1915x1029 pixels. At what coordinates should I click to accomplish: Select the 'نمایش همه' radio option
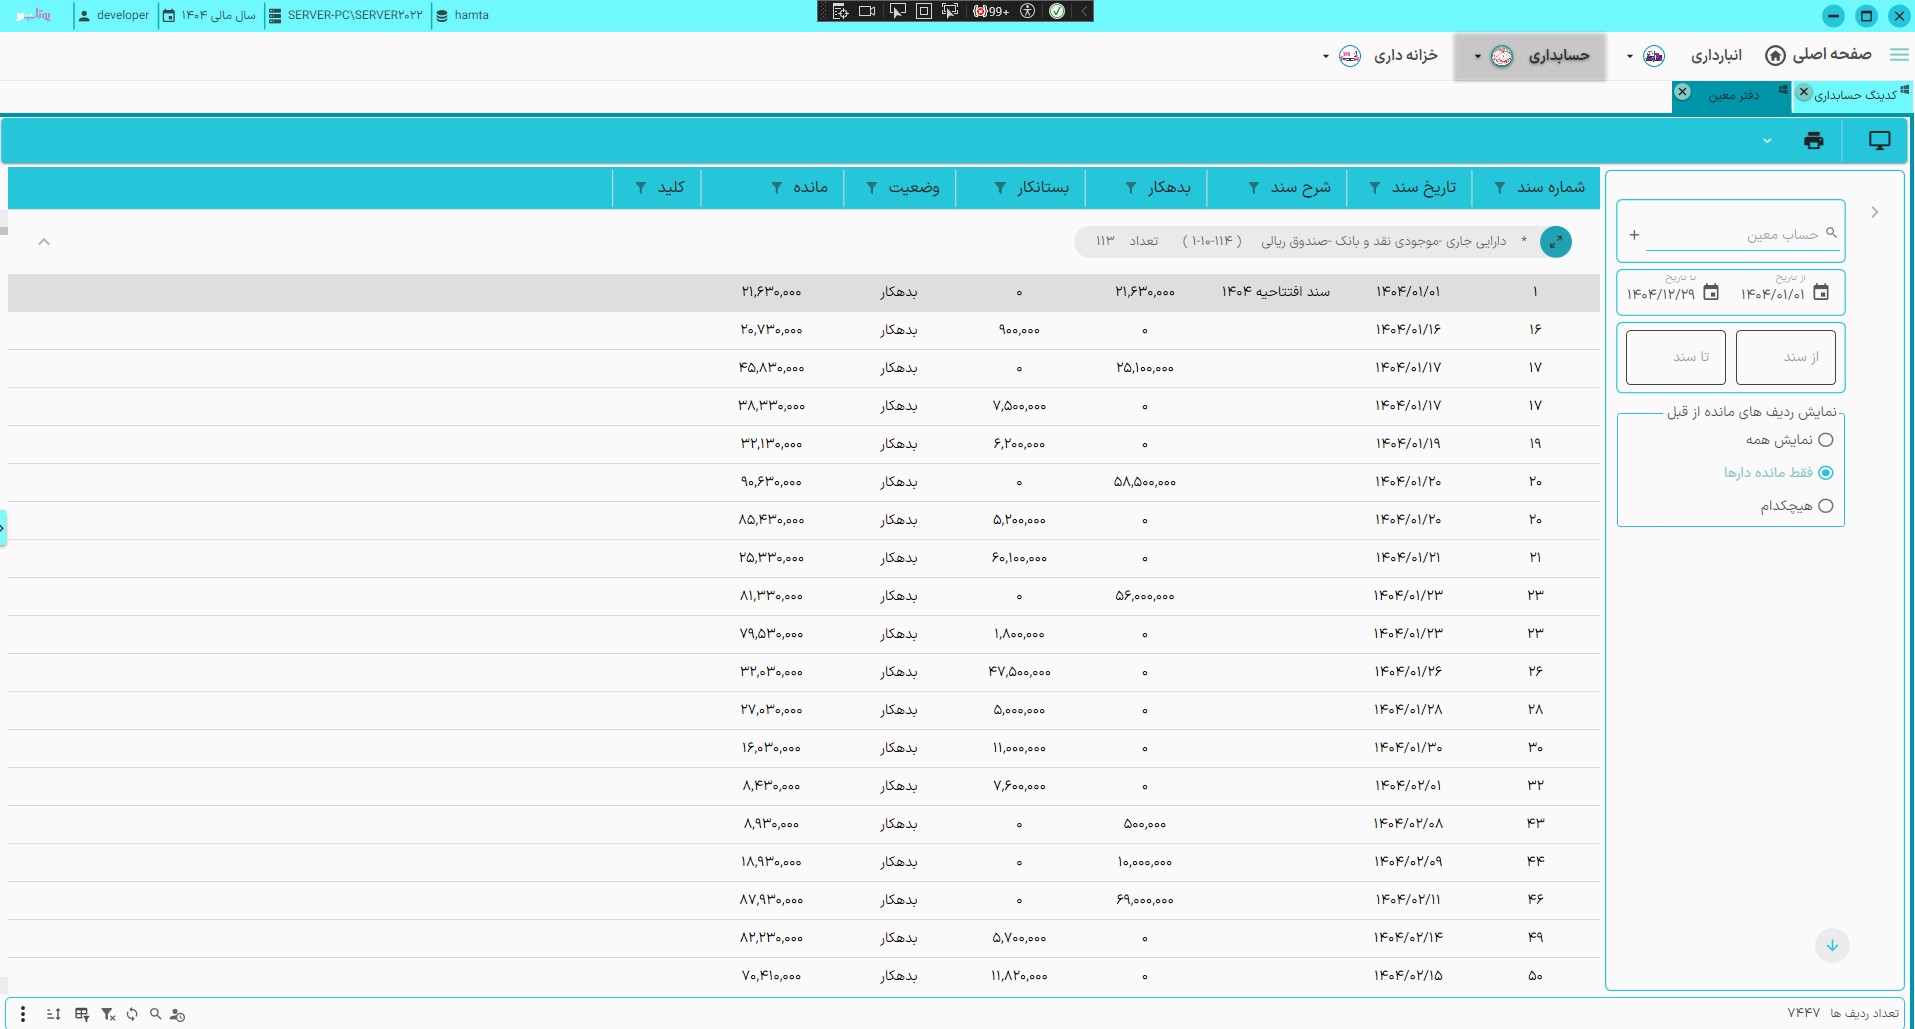click(x=1825, y=440)
